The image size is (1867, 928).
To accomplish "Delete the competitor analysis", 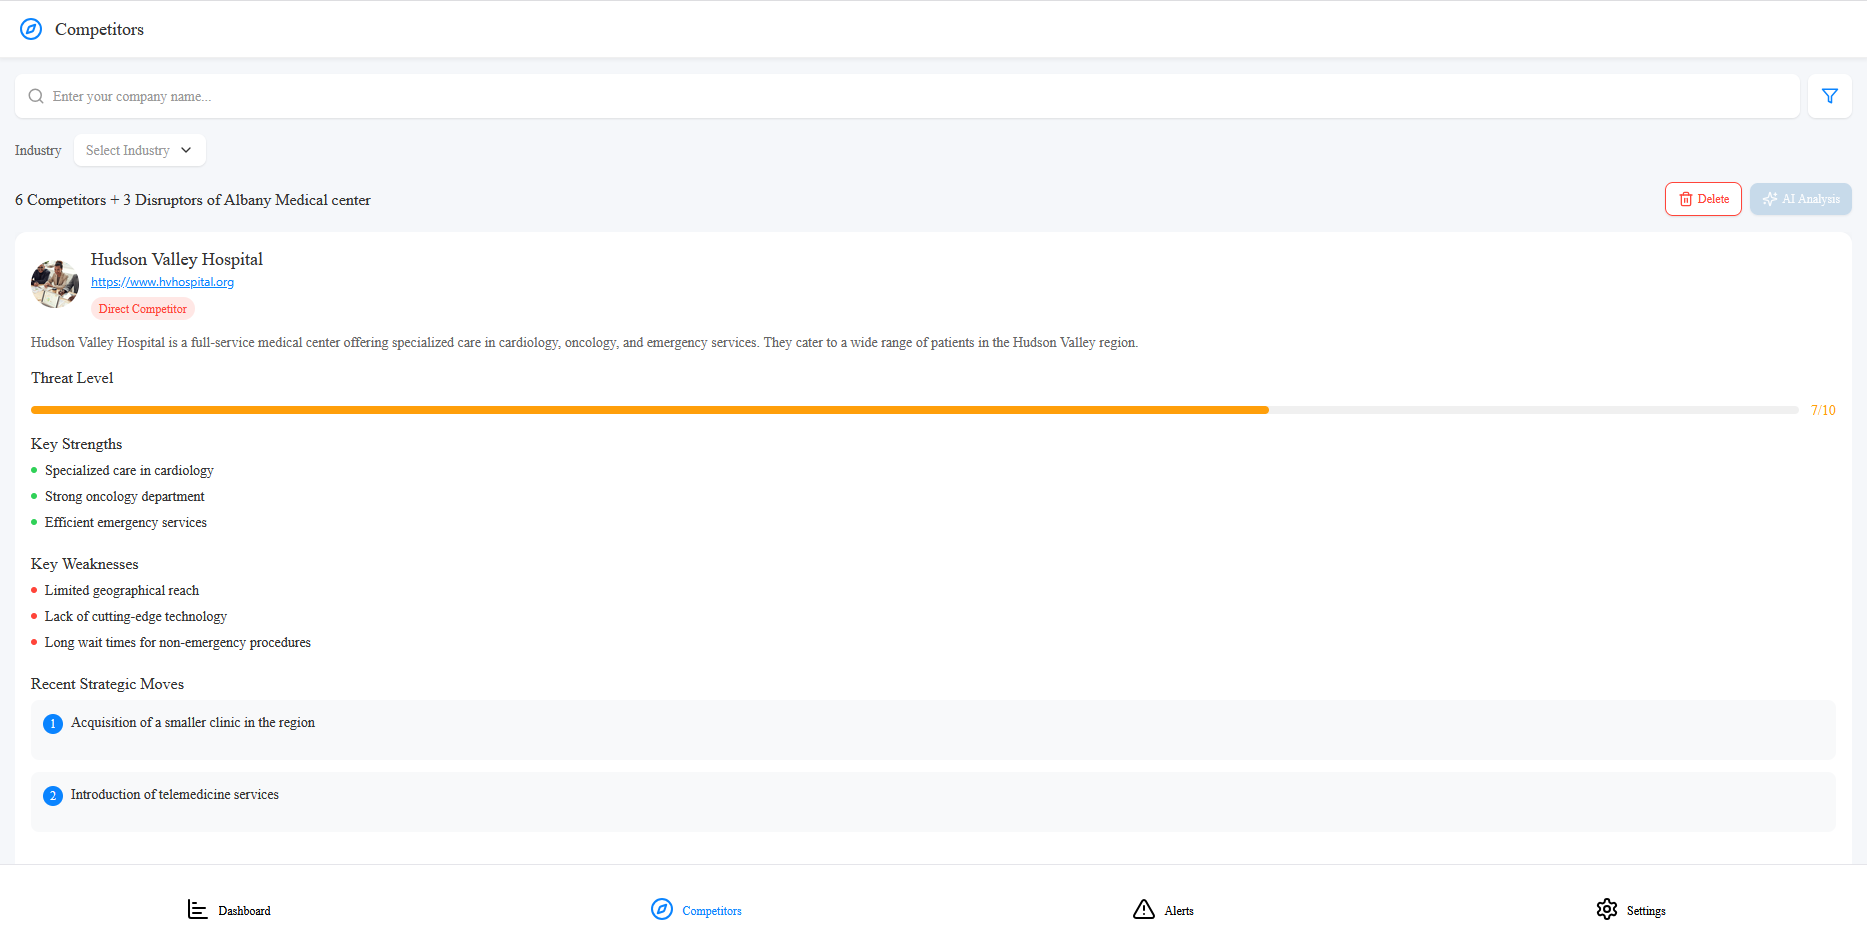I will (x=1703, y=199).
